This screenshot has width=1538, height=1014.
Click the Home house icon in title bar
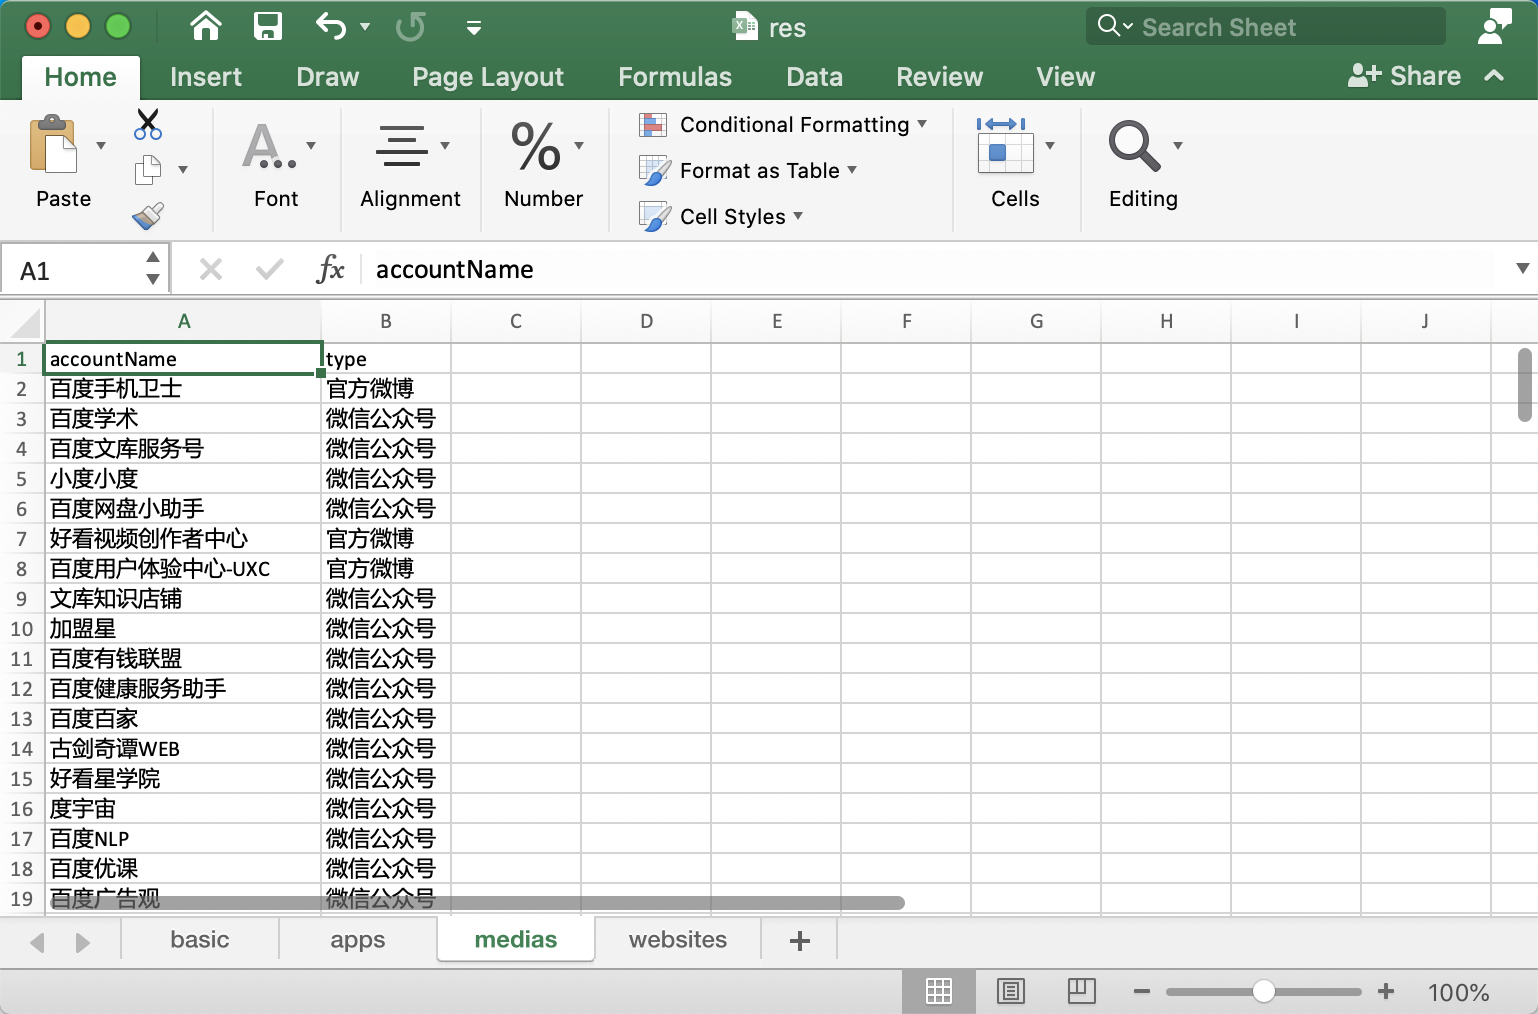206,26
